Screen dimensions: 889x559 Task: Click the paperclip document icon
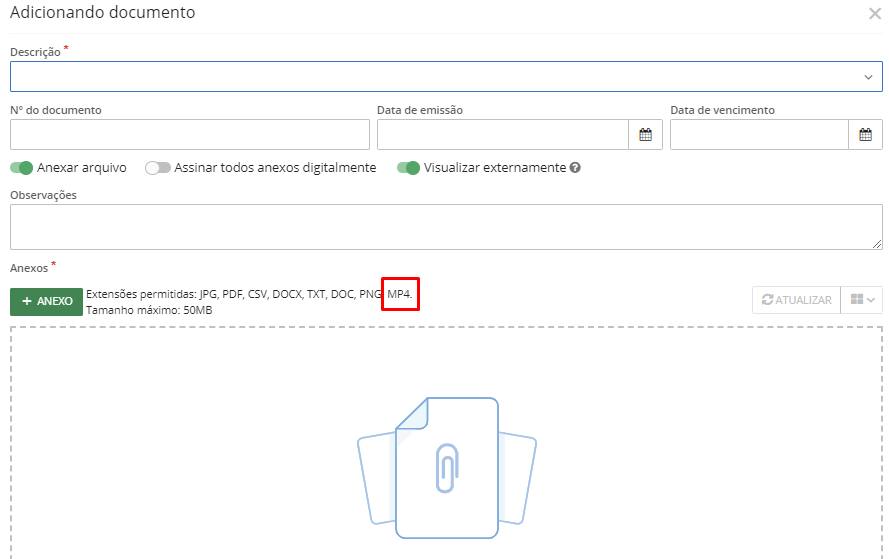(x=446, y=468)
